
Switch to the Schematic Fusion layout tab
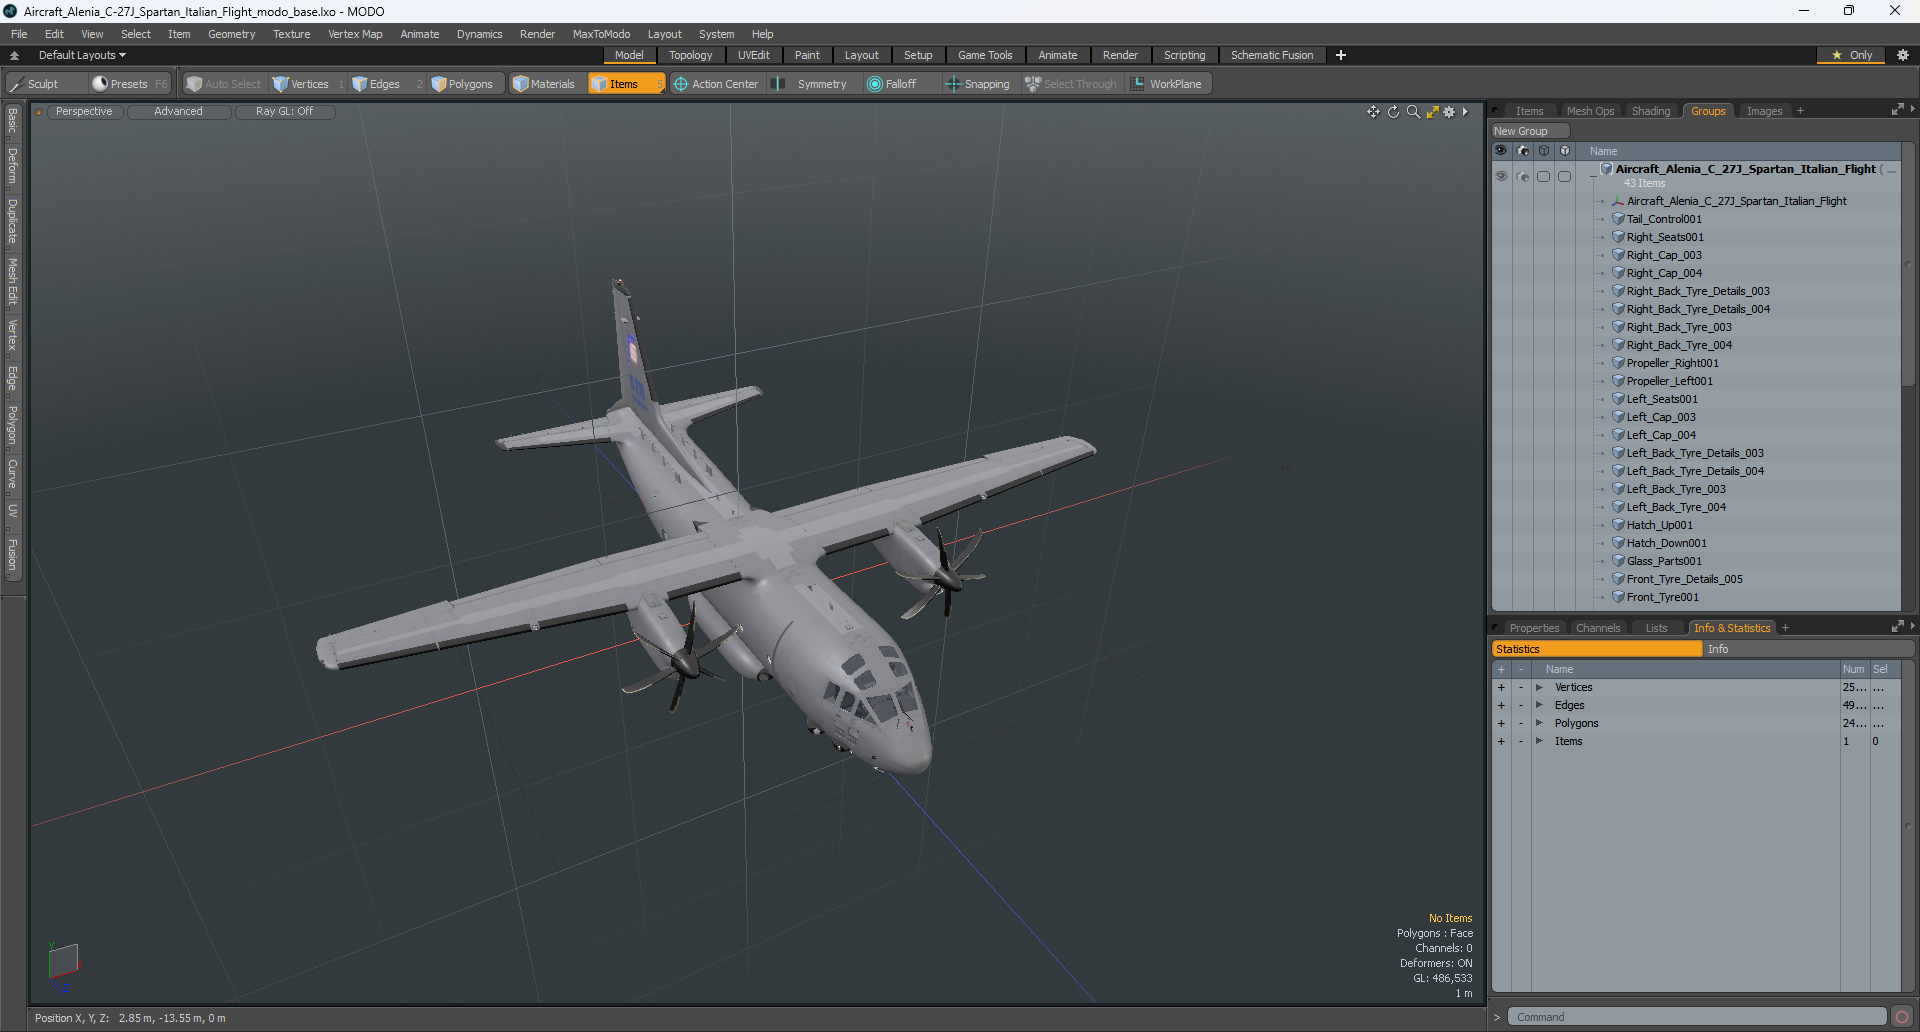(1272, 55)
